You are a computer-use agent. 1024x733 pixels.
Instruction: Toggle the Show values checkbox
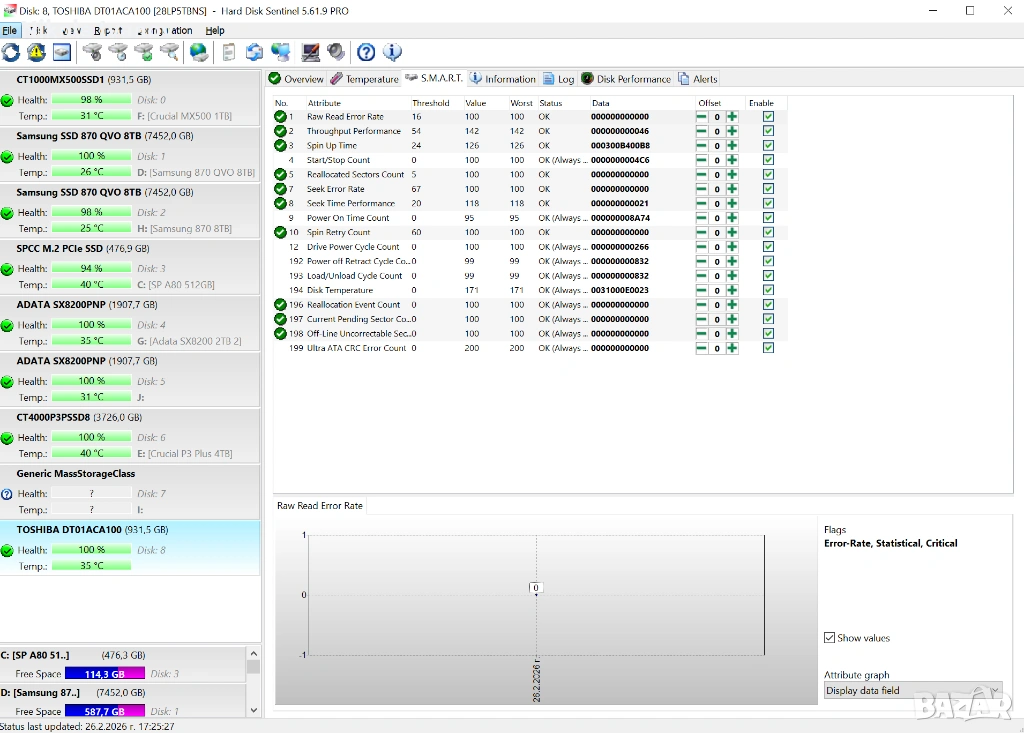tap(830, 638)
